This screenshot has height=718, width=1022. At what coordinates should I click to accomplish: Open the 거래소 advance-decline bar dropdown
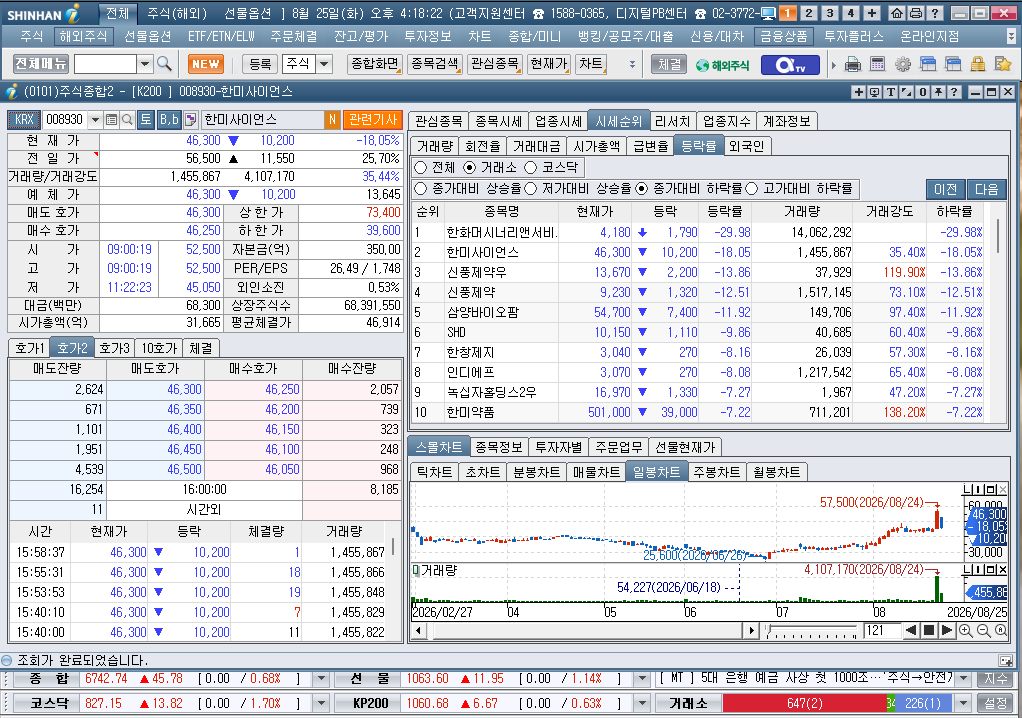pos(963,704)
